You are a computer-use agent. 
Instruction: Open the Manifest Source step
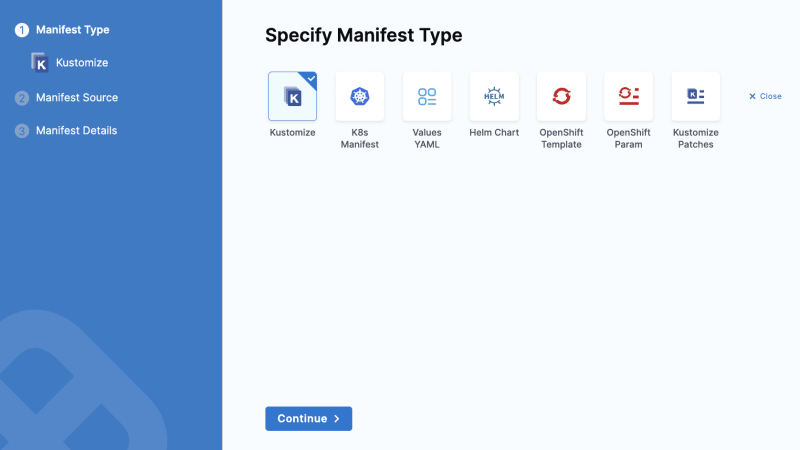click(77, 97)
